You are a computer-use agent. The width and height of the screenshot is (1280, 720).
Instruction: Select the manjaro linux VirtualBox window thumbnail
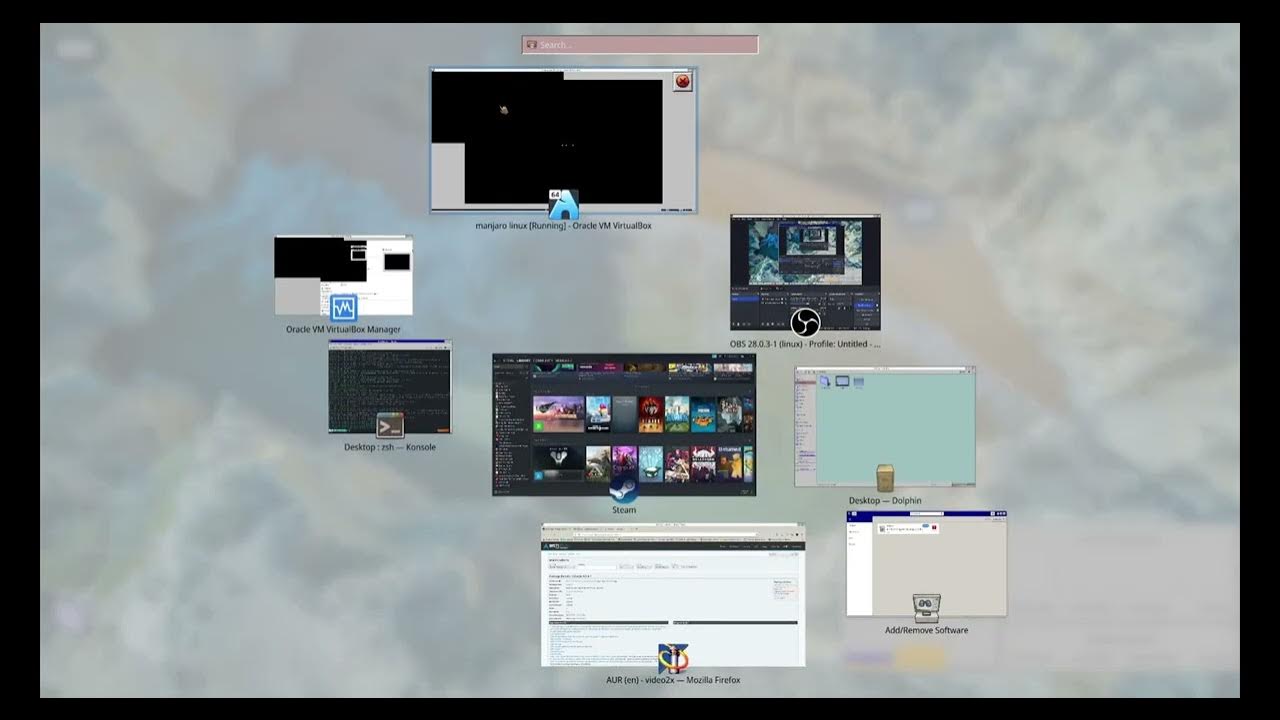[564, 140]
